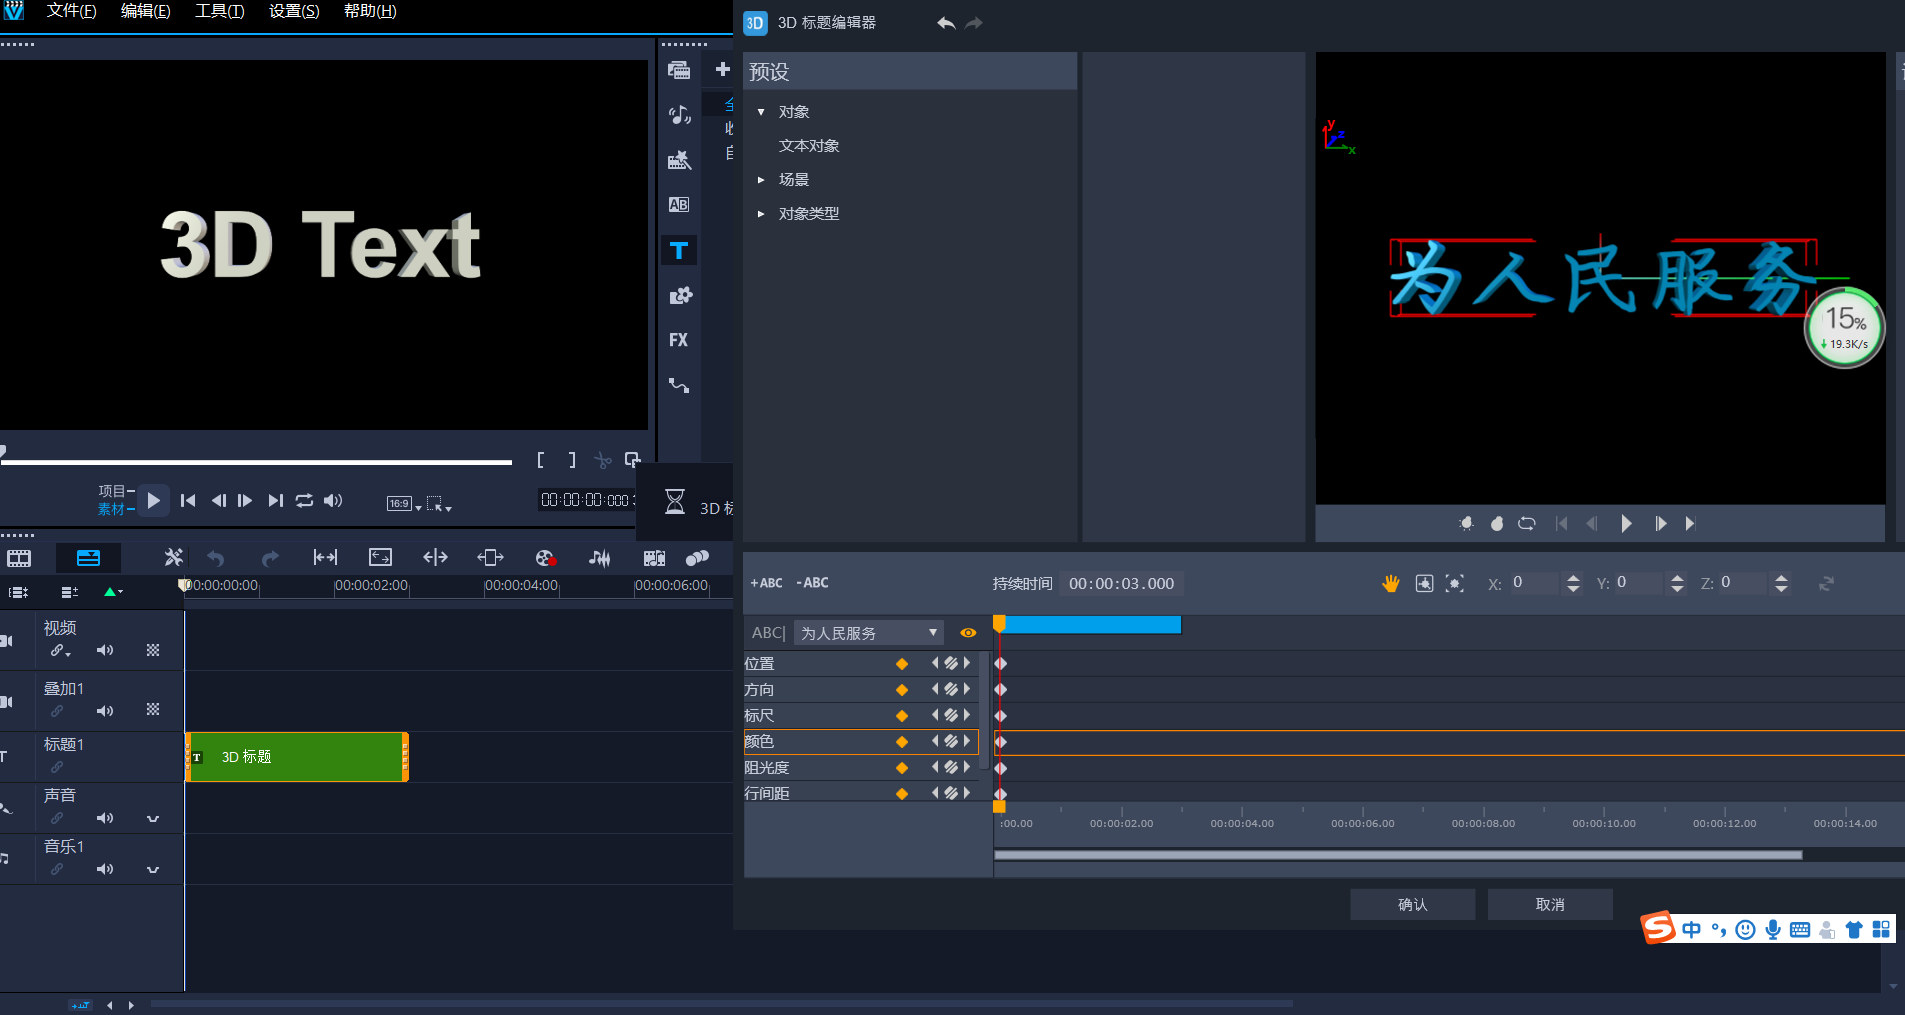Open the FX filter library icon
Screen dimensions: 1905x1015
point(678,340)
